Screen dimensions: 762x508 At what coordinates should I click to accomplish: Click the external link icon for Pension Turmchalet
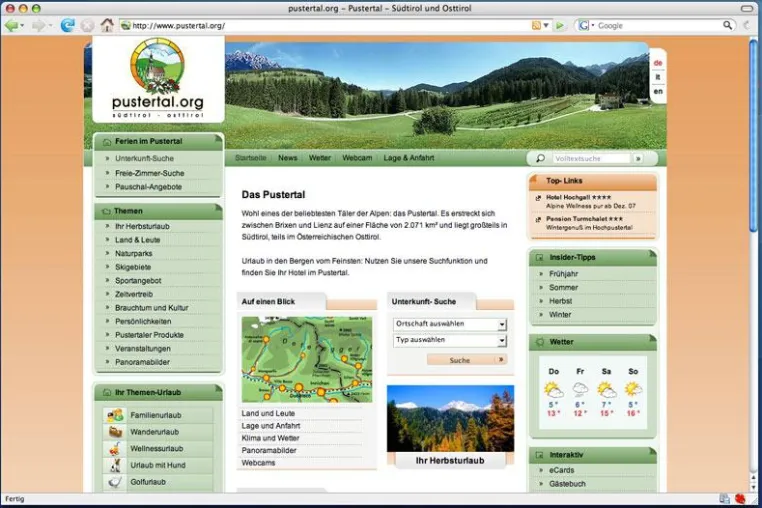[x=538, y=219]
